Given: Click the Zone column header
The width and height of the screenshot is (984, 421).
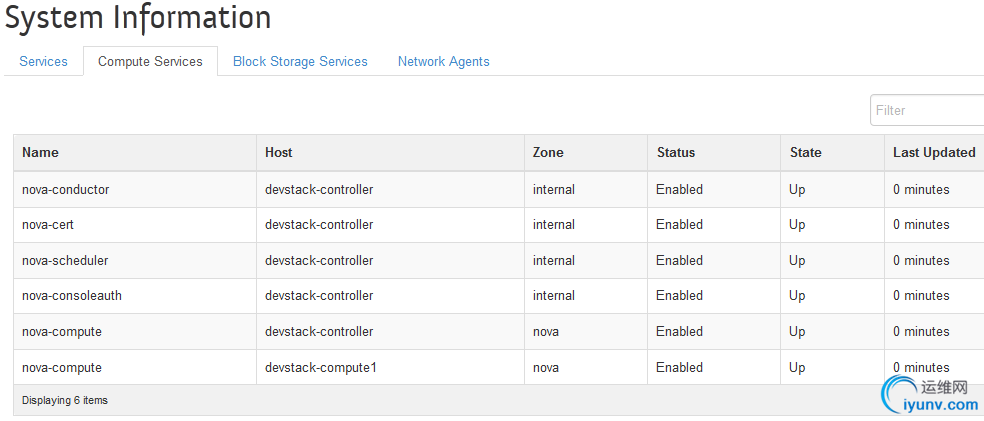Looking at the screenshot, I should (x=548, y=152).
